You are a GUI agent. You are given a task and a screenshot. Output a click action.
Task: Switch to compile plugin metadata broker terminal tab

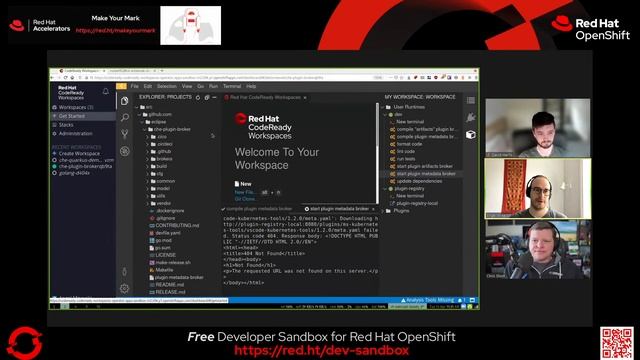click(x=257, y=209)
